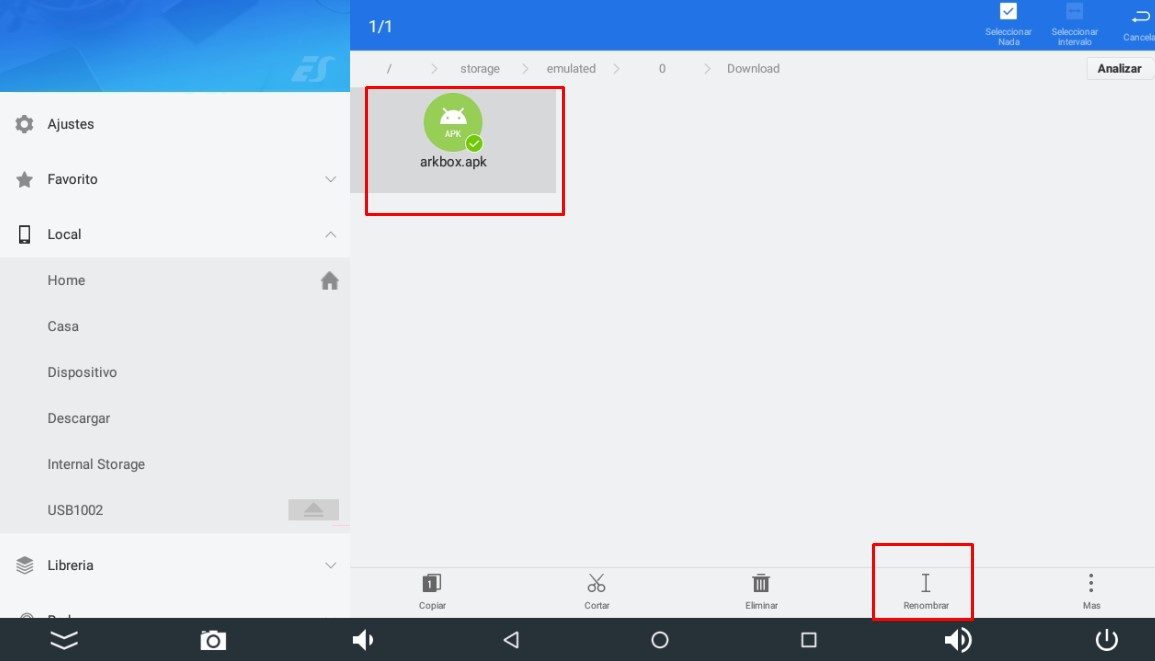Toggle Seleccionar Nada checkbox
The image size is (1155, 661).
[1008, 13]
